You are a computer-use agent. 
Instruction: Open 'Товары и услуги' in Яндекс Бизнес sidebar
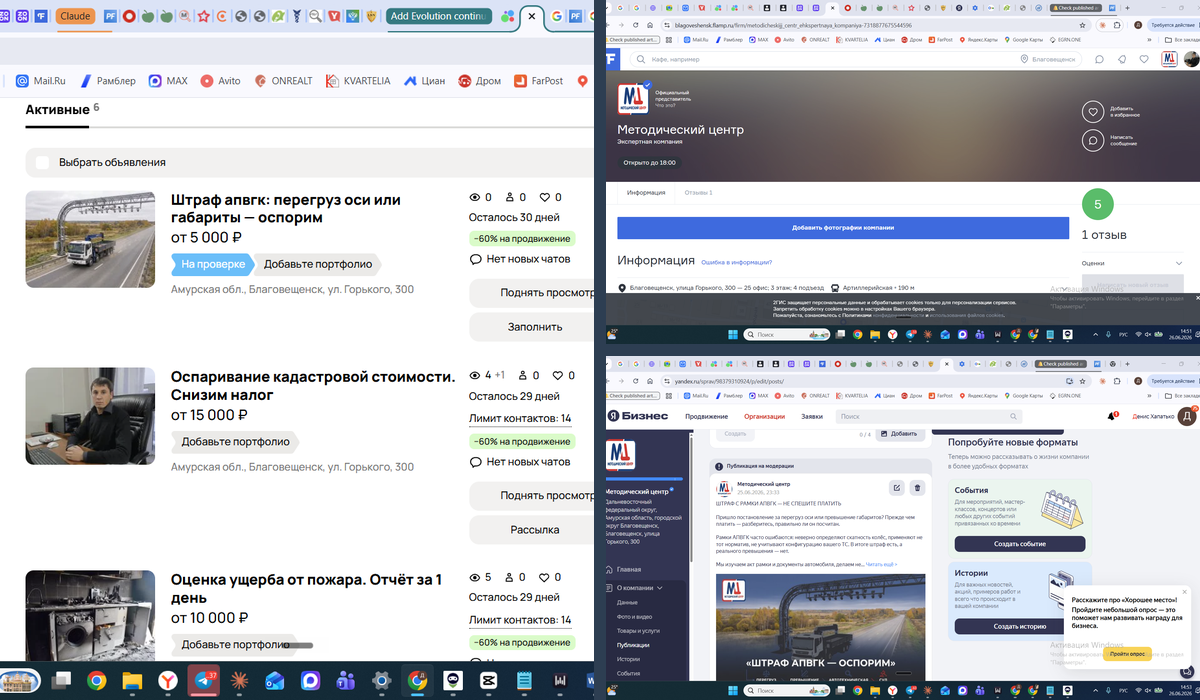coord(637,631)
